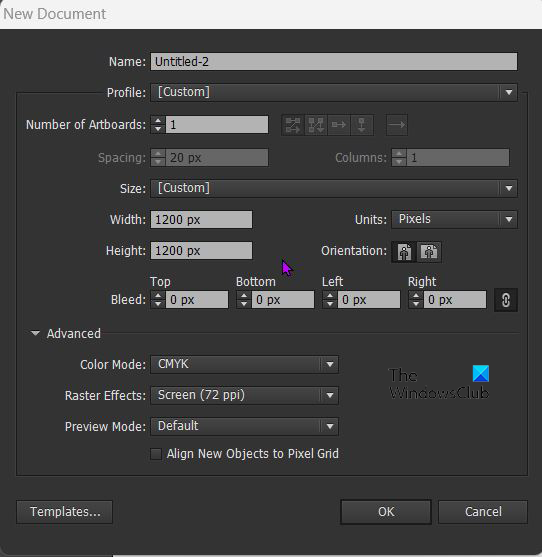Click the Name field containing Untitled-2

point(334,62)
